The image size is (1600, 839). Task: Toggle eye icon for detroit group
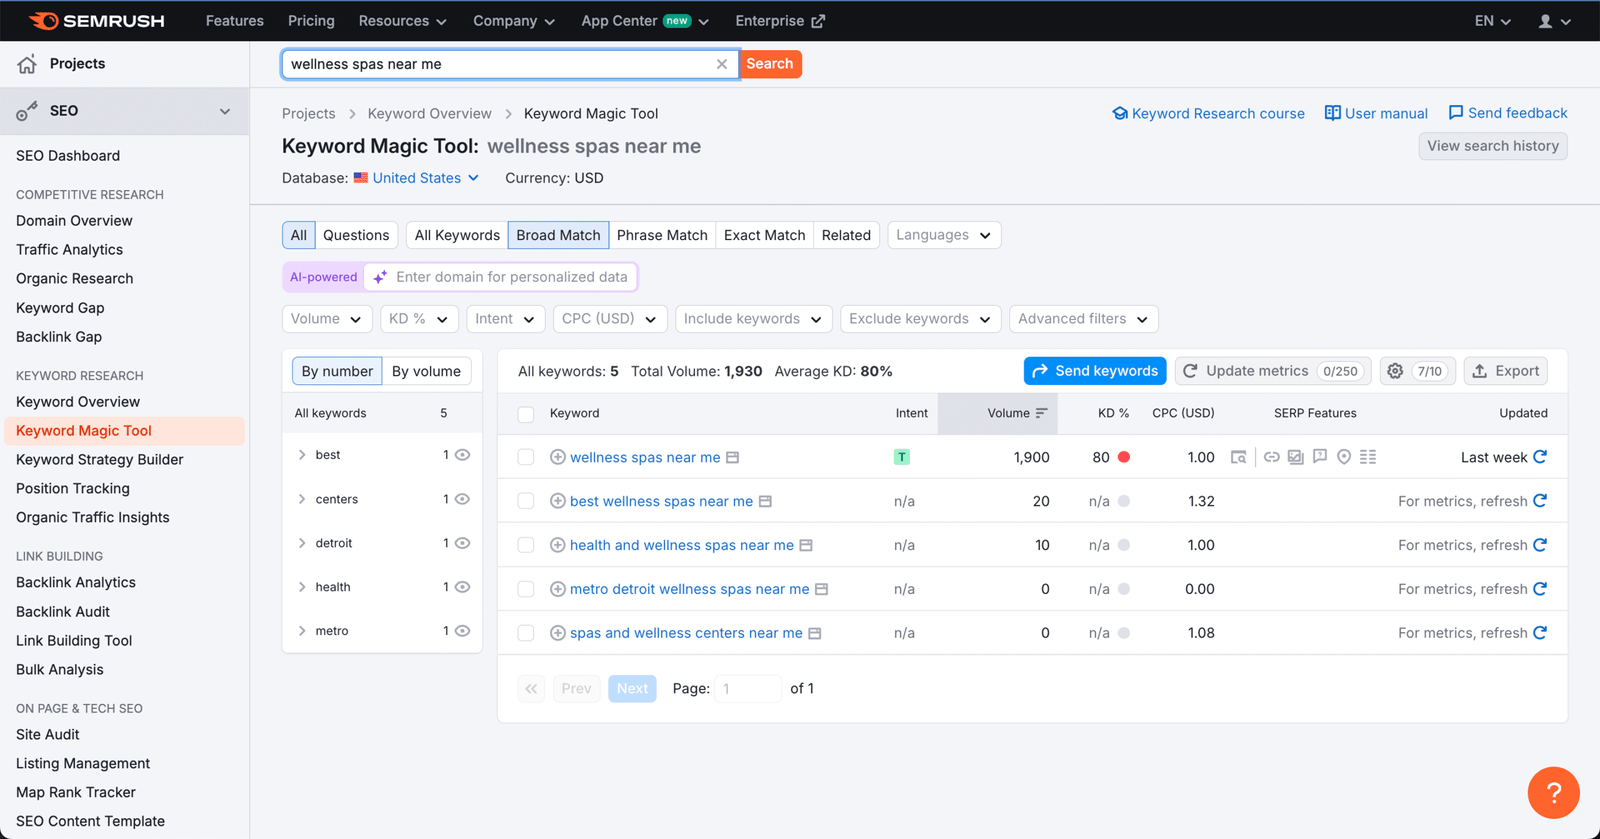(462, 543)
